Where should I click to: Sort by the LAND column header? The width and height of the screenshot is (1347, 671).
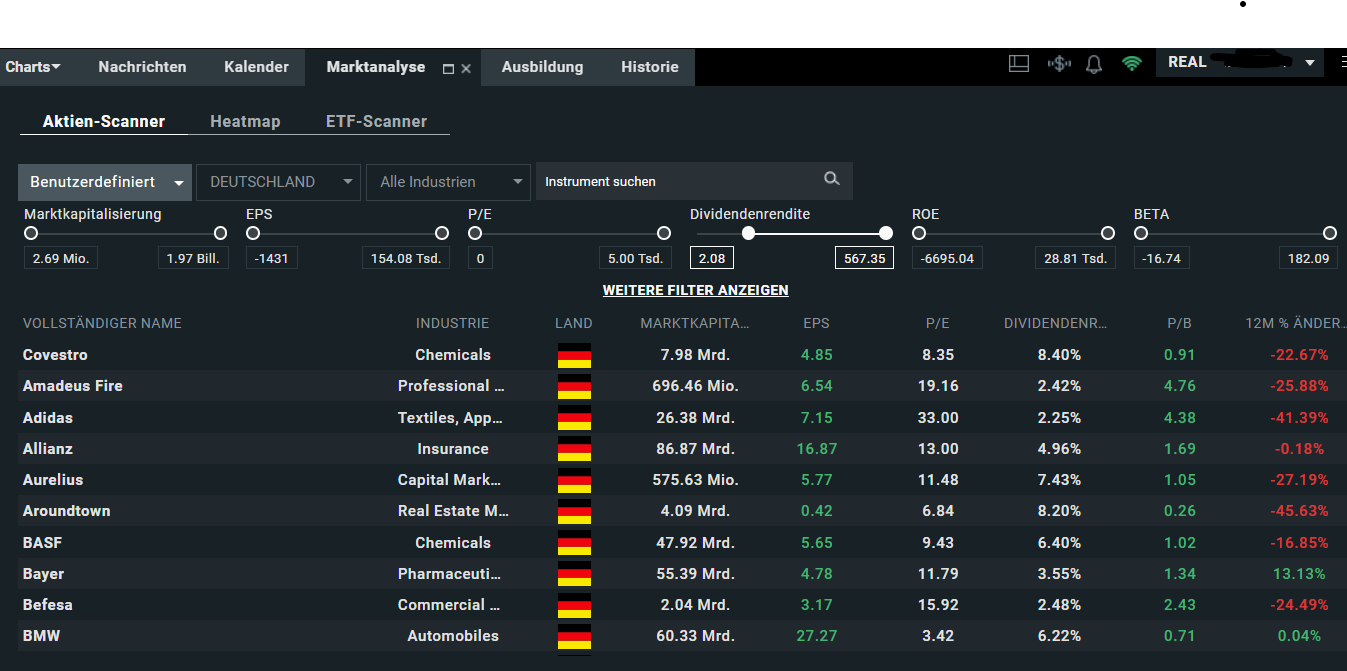(574, 323)
